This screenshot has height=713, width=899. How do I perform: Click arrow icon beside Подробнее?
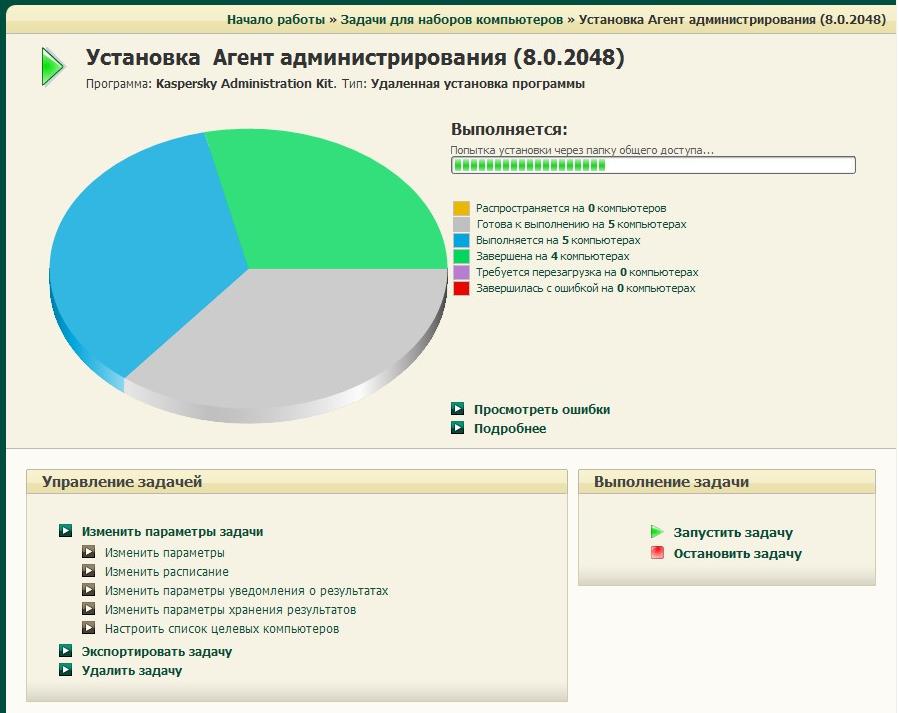tap(458, 428)
